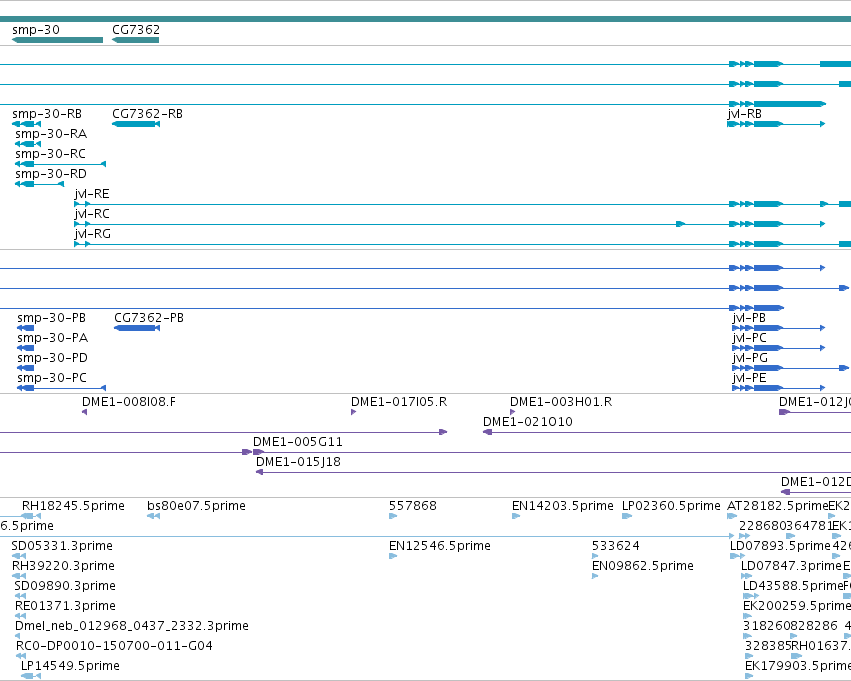Select the CG7362 gene feature
This screenshot has height=681, width=851.
point(135,40)
